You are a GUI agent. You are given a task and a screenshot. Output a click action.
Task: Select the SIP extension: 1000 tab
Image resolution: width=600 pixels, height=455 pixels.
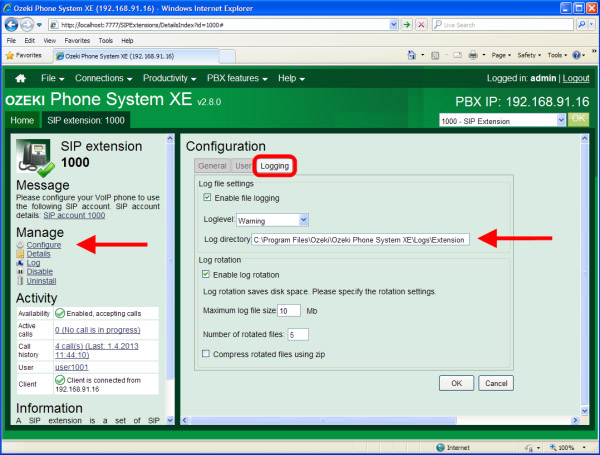86,121
